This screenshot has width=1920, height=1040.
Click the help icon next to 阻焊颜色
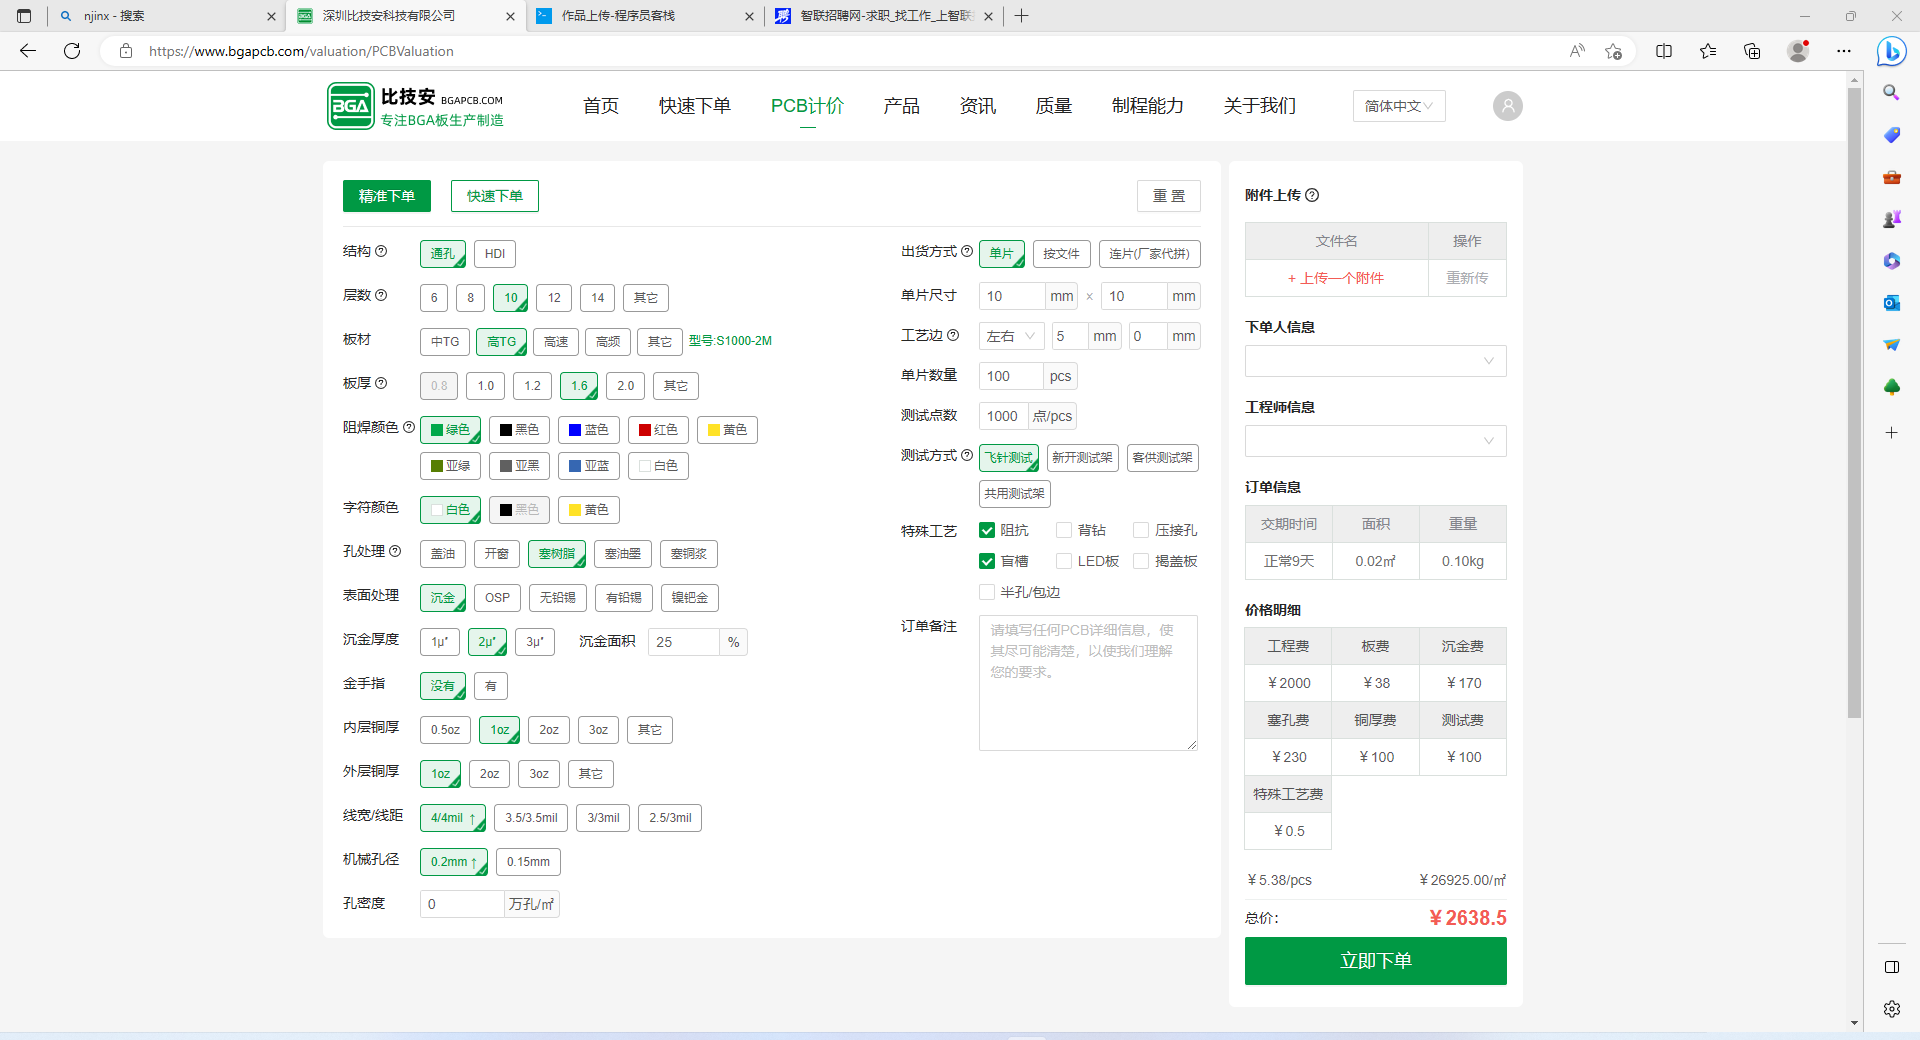click(x=409, y=428)
